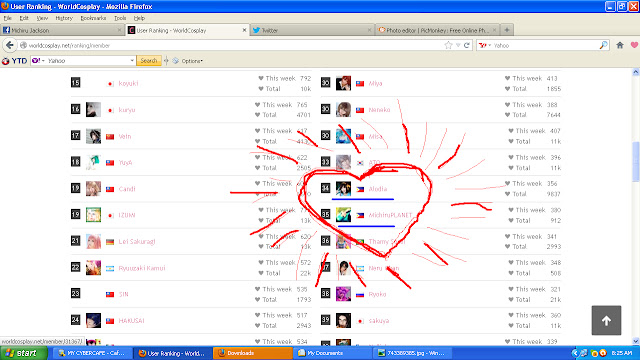Screen dimensions: 640x360
Task: Open the Edit menu
Action: coord(24,18)
